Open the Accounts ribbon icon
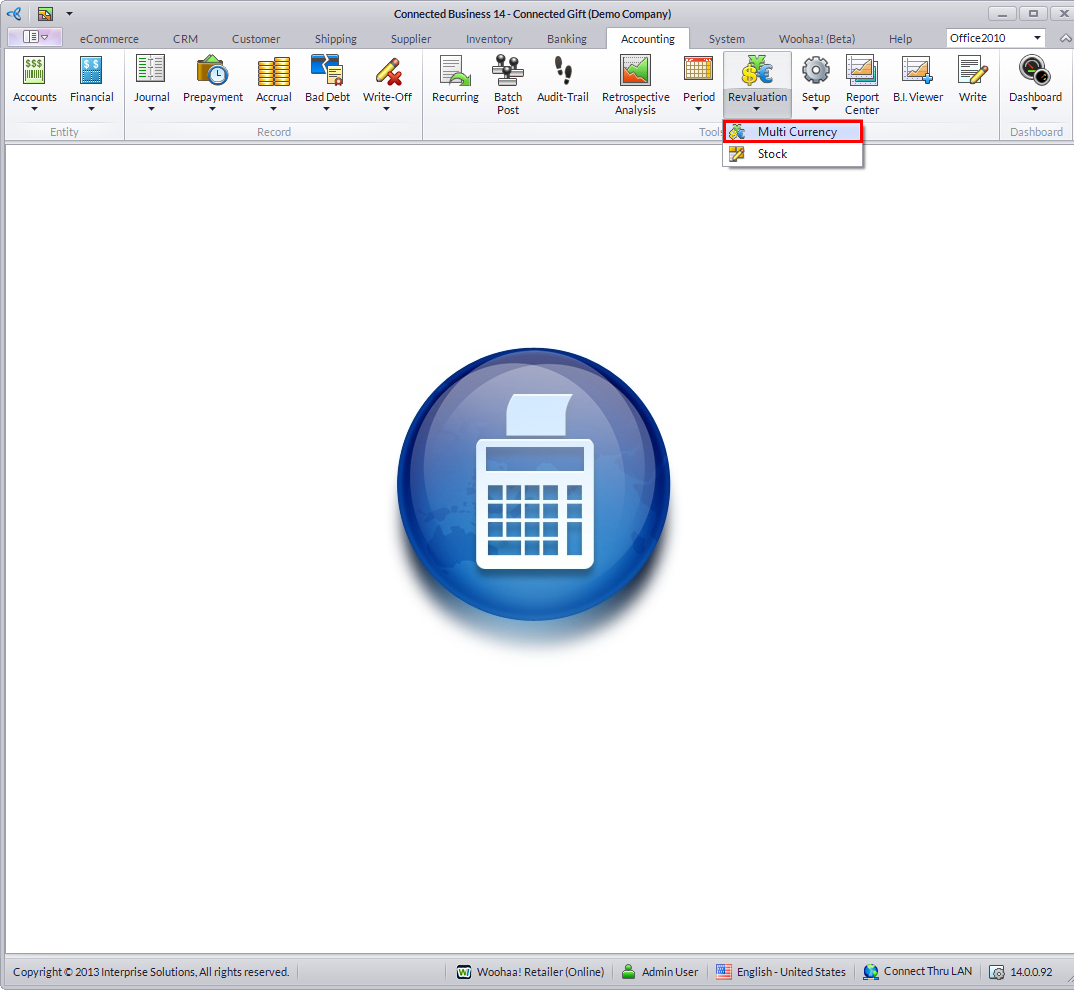Image resolution: width=1074 pixels, height=990 pixels. click(x=34, y=71)
